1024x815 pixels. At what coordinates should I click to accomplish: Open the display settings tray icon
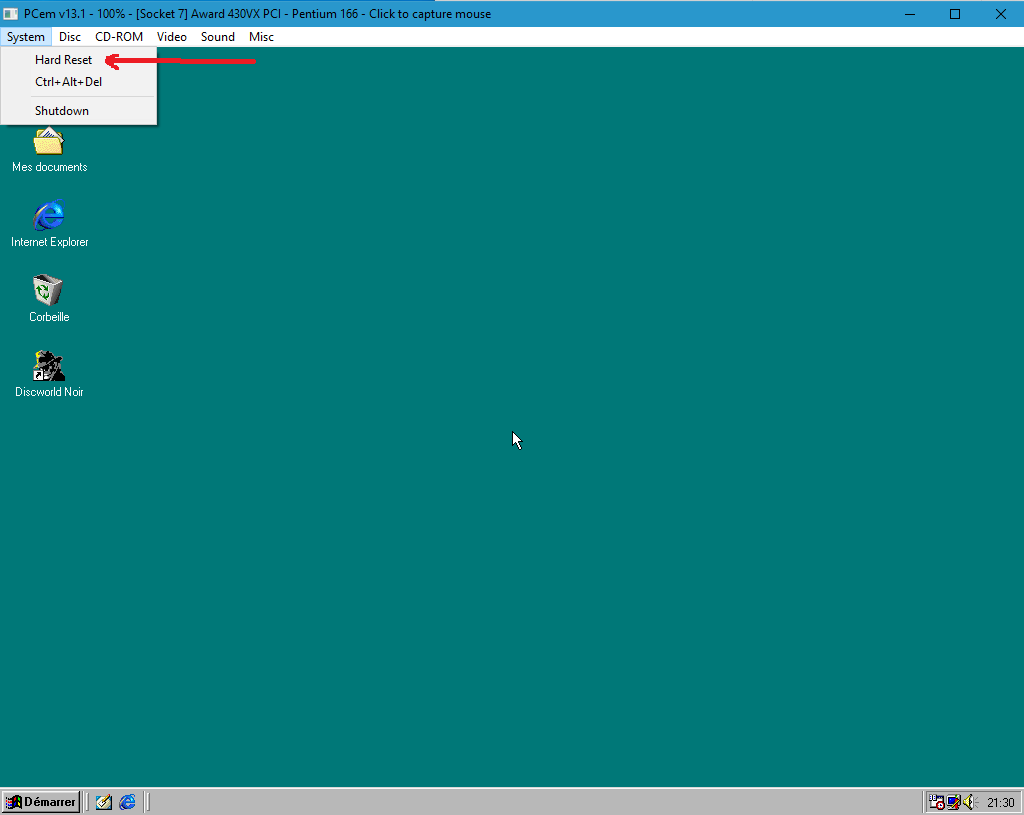(953, 802)
